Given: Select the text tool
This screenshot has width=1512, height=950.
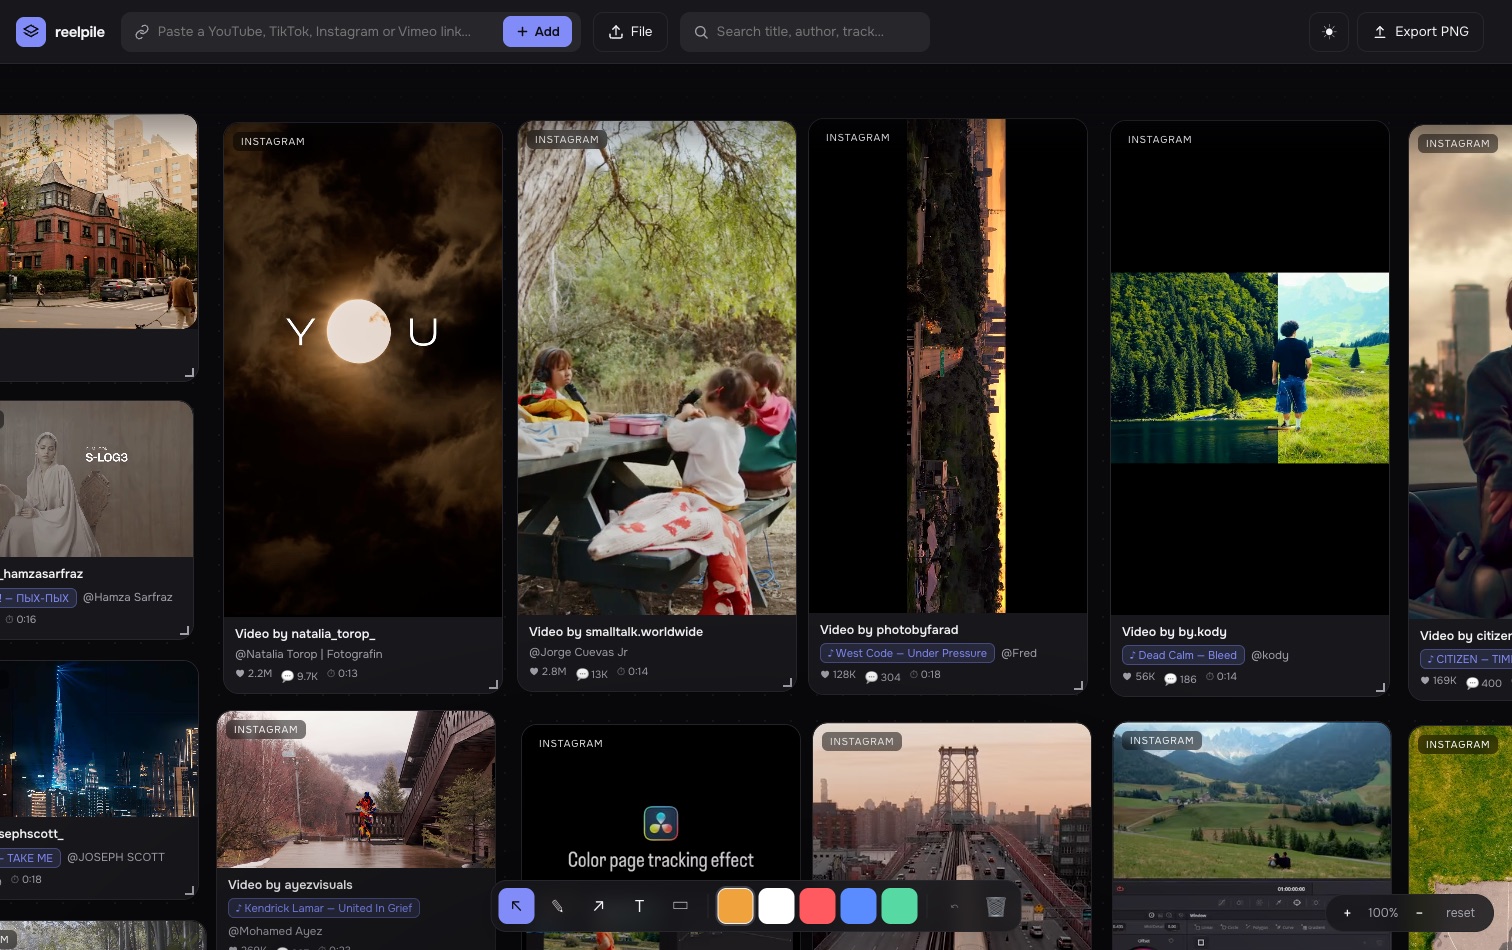Looking at the screenshot, I should pyautogui.click(x=639, y=906).
